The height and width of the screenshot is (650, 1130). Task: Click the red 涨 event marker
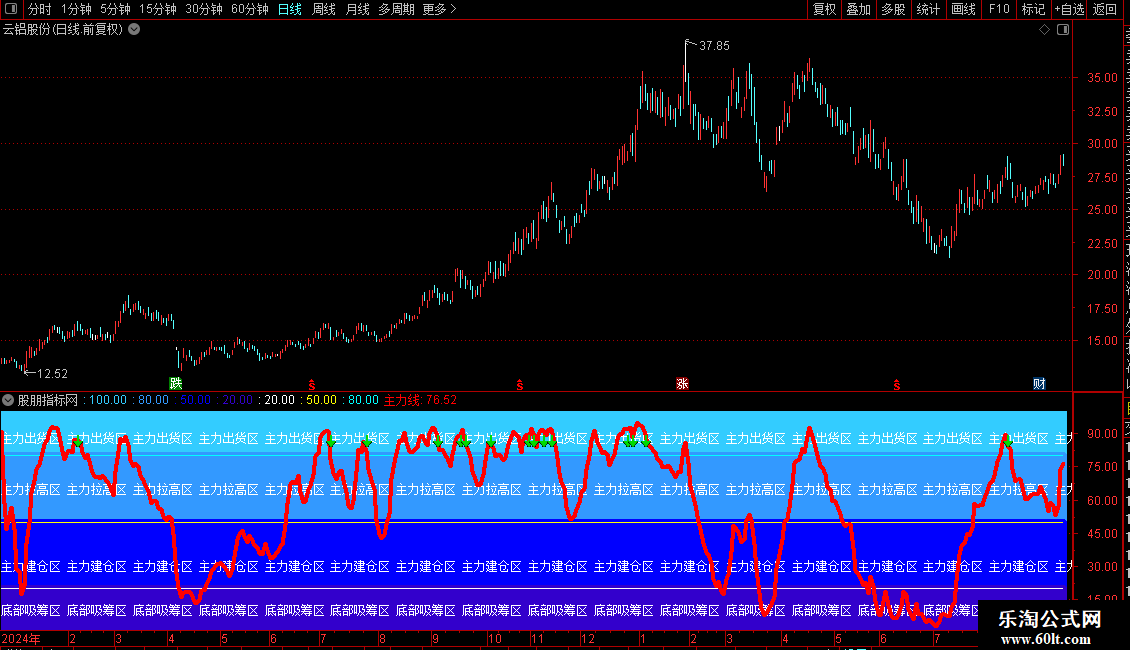682,383
